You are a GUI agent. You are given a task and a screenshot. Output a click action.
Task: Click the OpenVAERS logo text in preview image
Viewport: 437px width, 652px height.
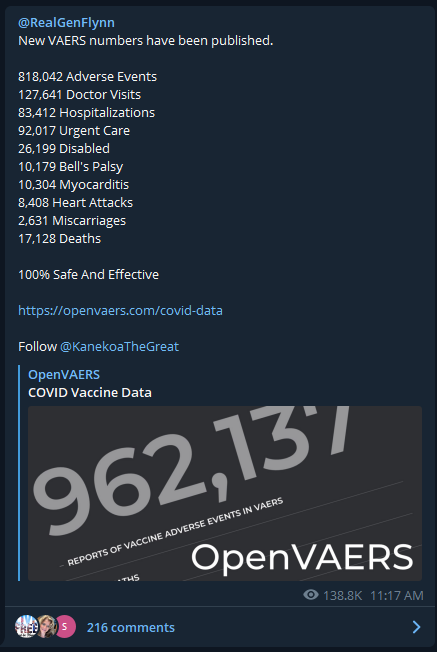coord(302,558)
